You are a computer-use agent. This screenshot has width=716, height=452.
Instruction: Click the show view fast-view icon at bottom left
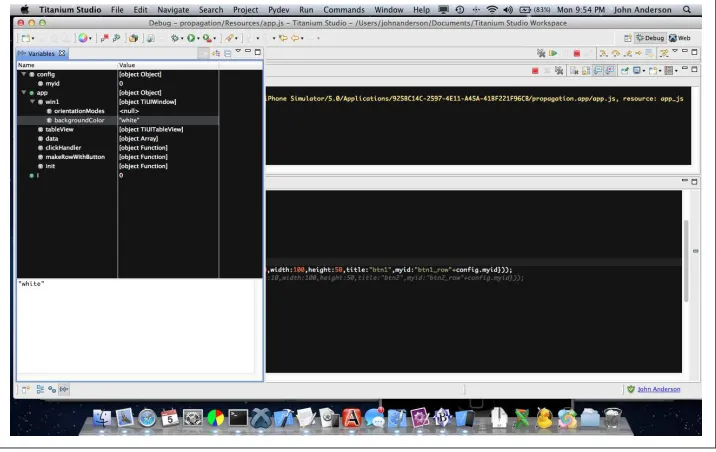coord(25,389)
